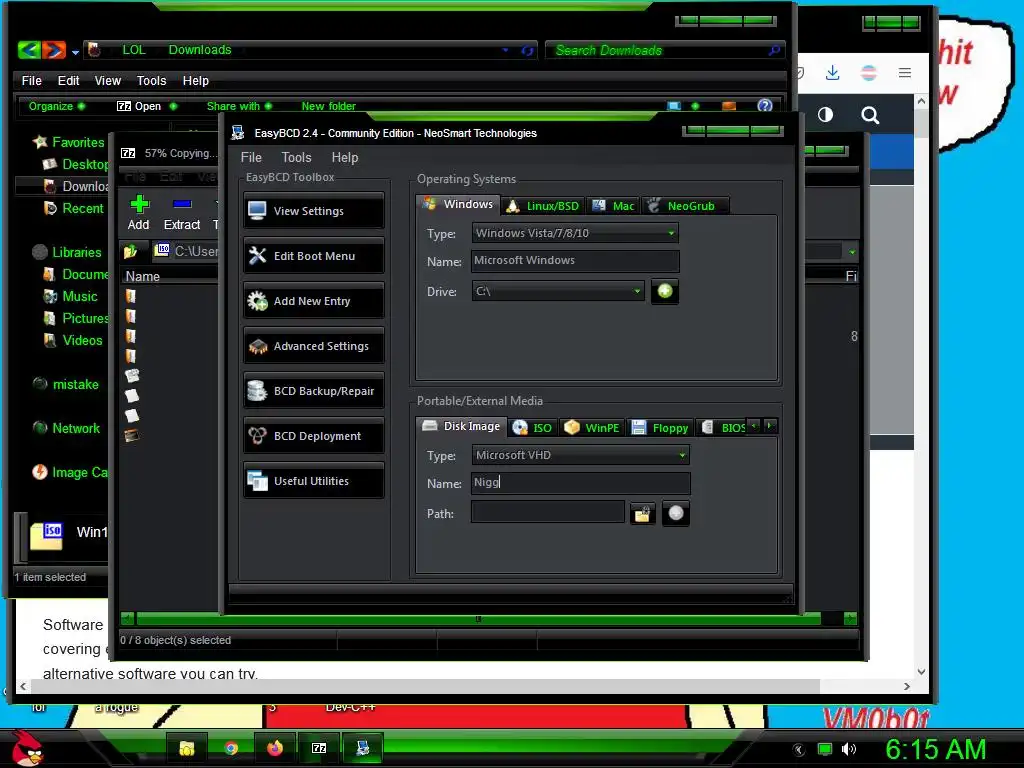Select the WinPE media tab
The height and width of the screenshot is (768, 1024).
(592, 428)
